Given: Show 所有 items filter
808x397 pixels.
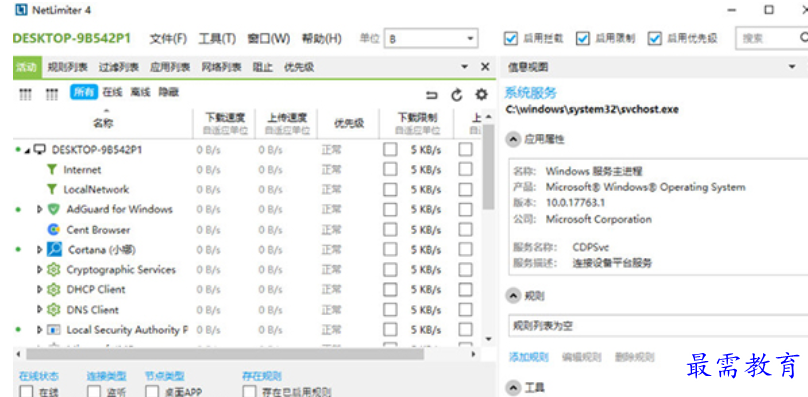Looking at the screenshot, I should coord(83,92).
